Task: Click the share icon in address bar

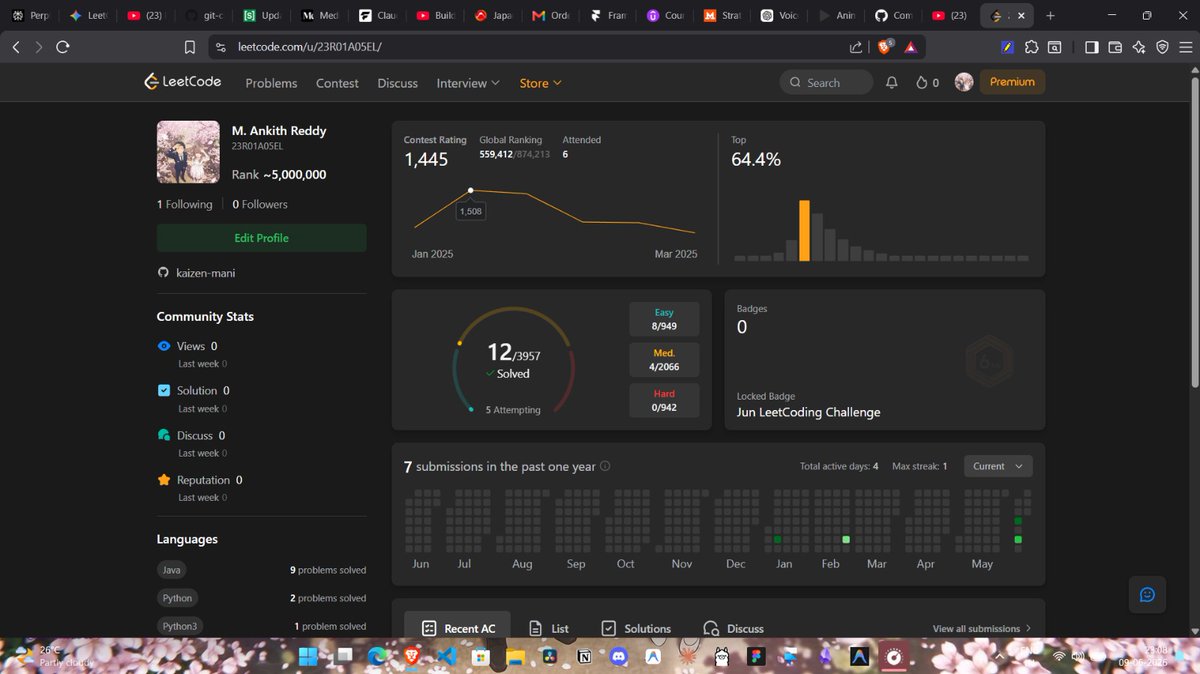Action: [856, 47]
